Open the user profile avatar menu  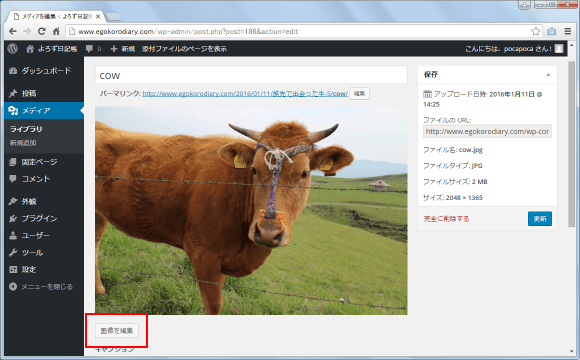559,49
